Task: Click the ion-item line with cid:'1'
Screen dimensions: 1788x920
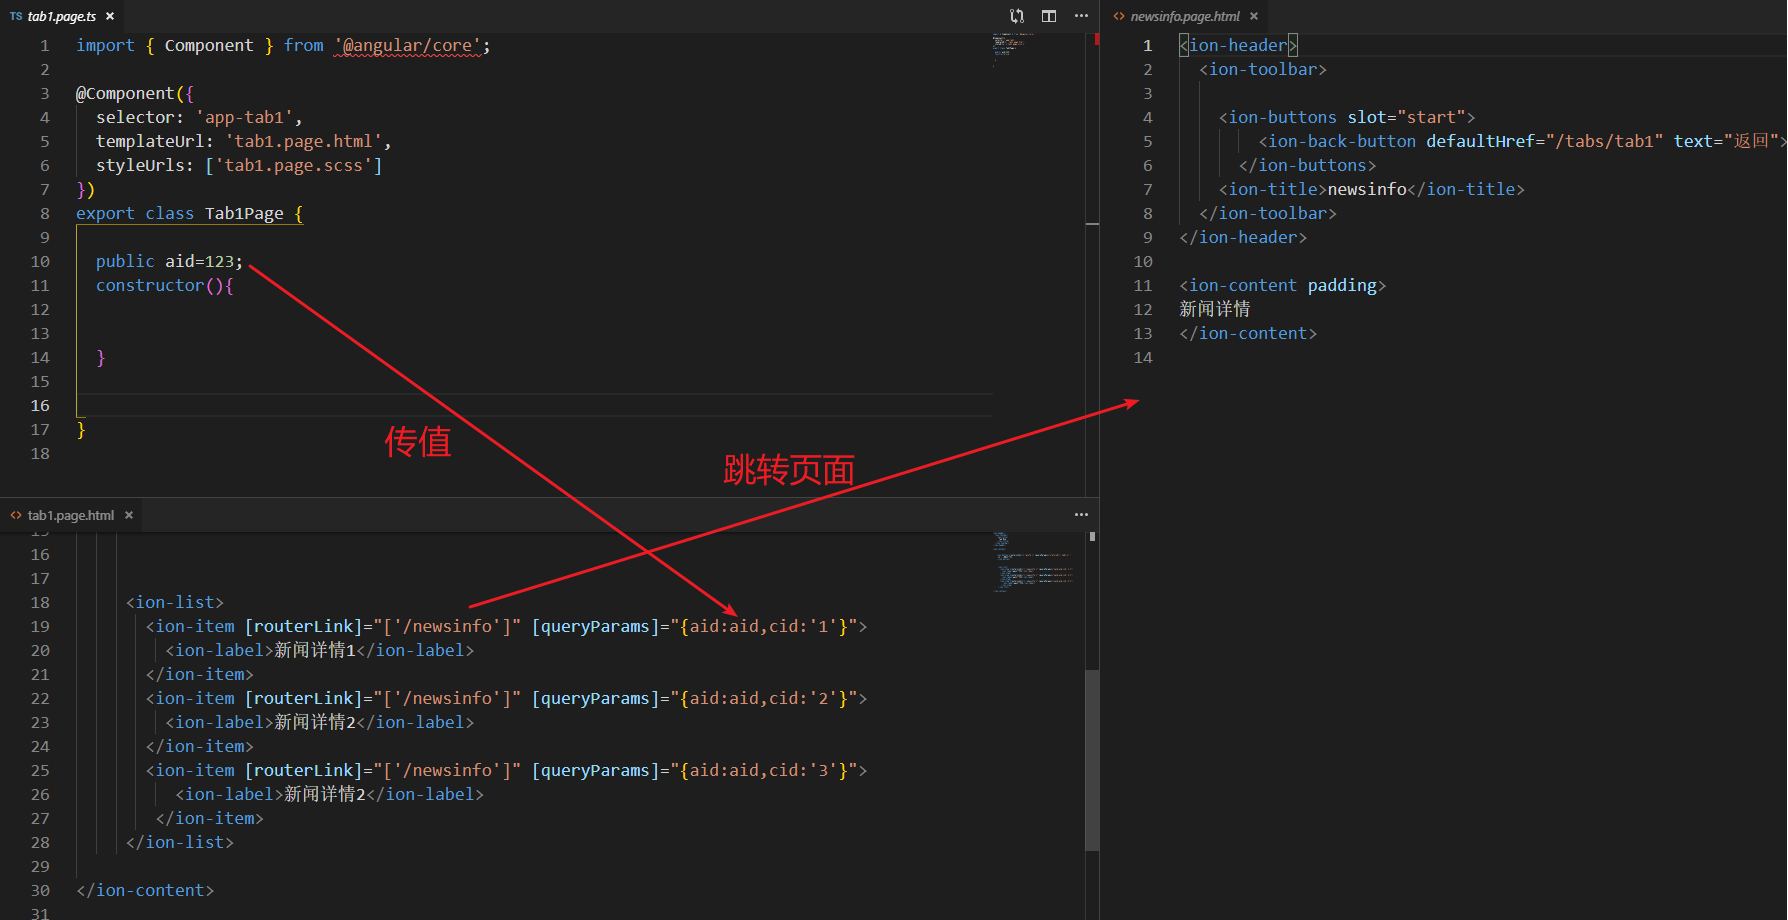Action: 507,626
